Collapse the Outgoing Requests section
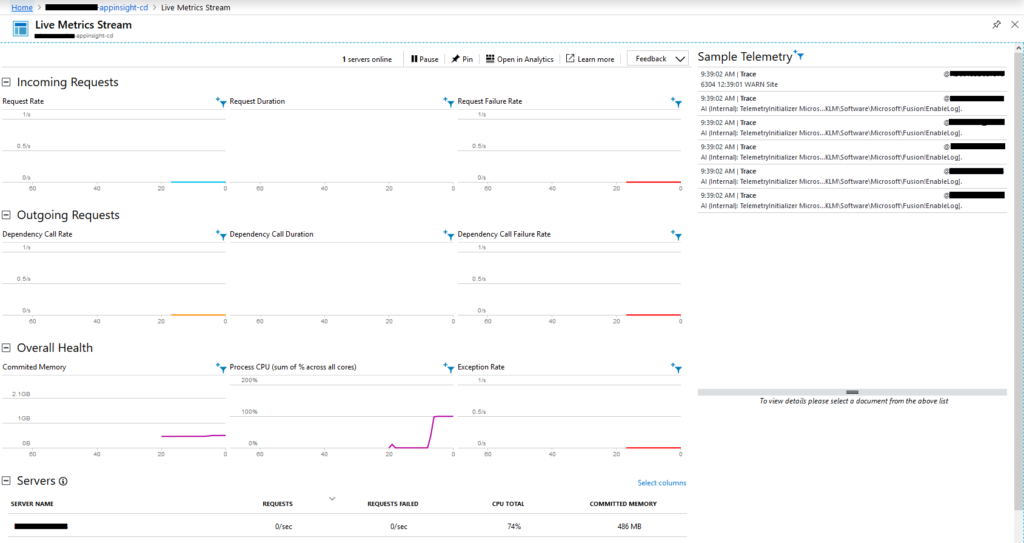The width and height of the screenshot is (1024, 543). point(7,215)
